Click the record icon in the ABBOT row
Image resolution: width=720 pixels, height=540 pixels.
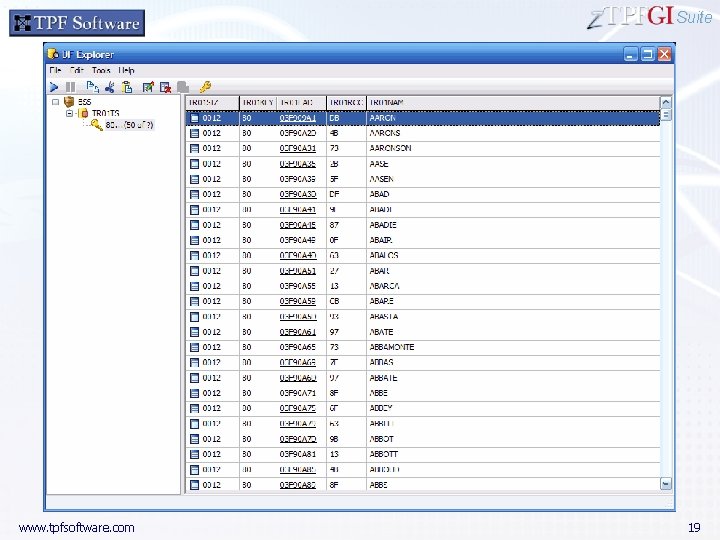195,439
